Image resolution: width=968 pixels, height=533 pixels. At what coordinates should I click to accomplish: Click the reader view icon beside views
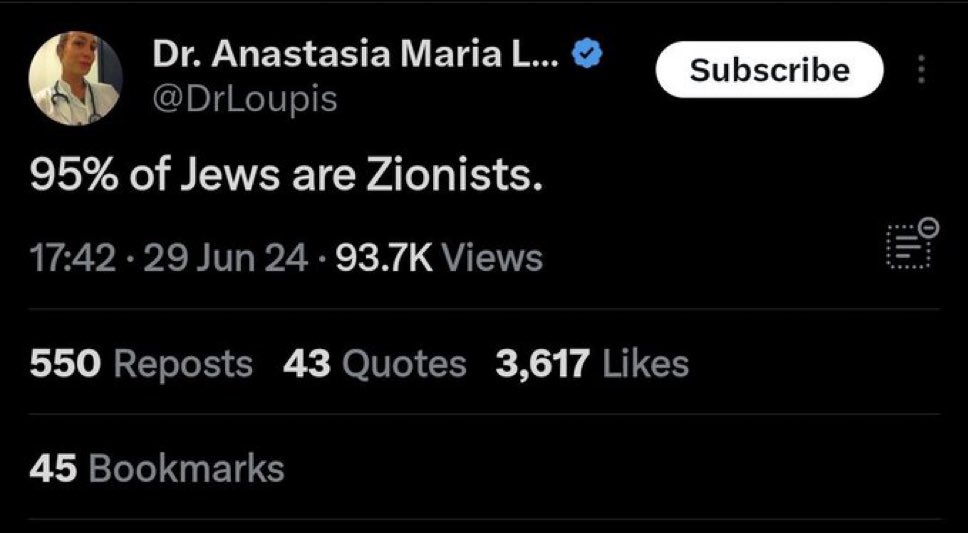click(x=909, y=246)
